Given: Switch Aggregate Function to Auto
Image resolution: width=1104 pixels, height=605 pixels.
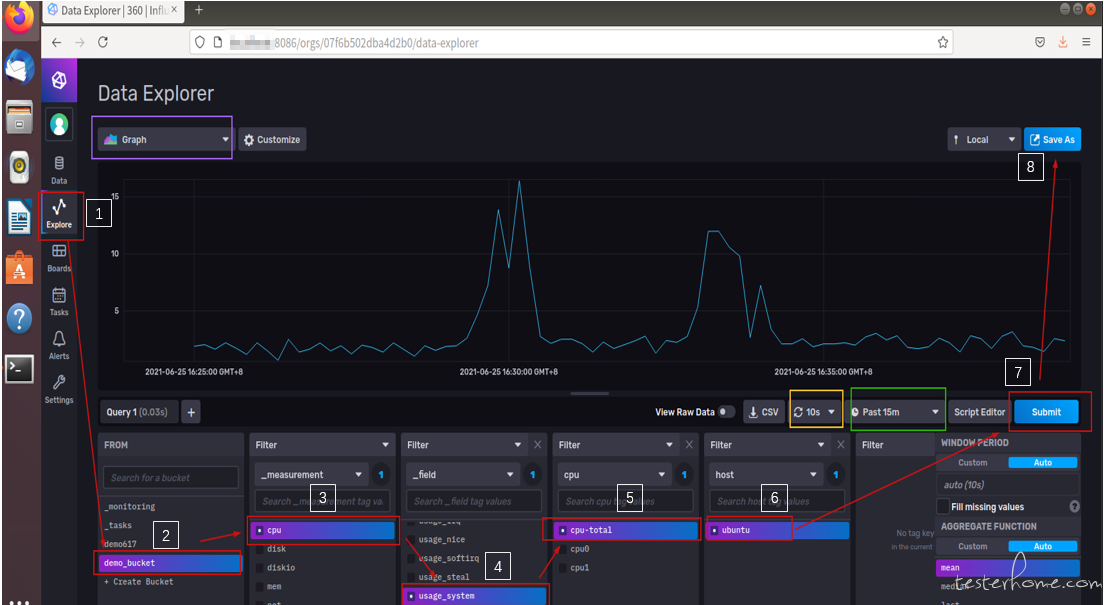Looking at the screenshot, I should pos(1043,547).
